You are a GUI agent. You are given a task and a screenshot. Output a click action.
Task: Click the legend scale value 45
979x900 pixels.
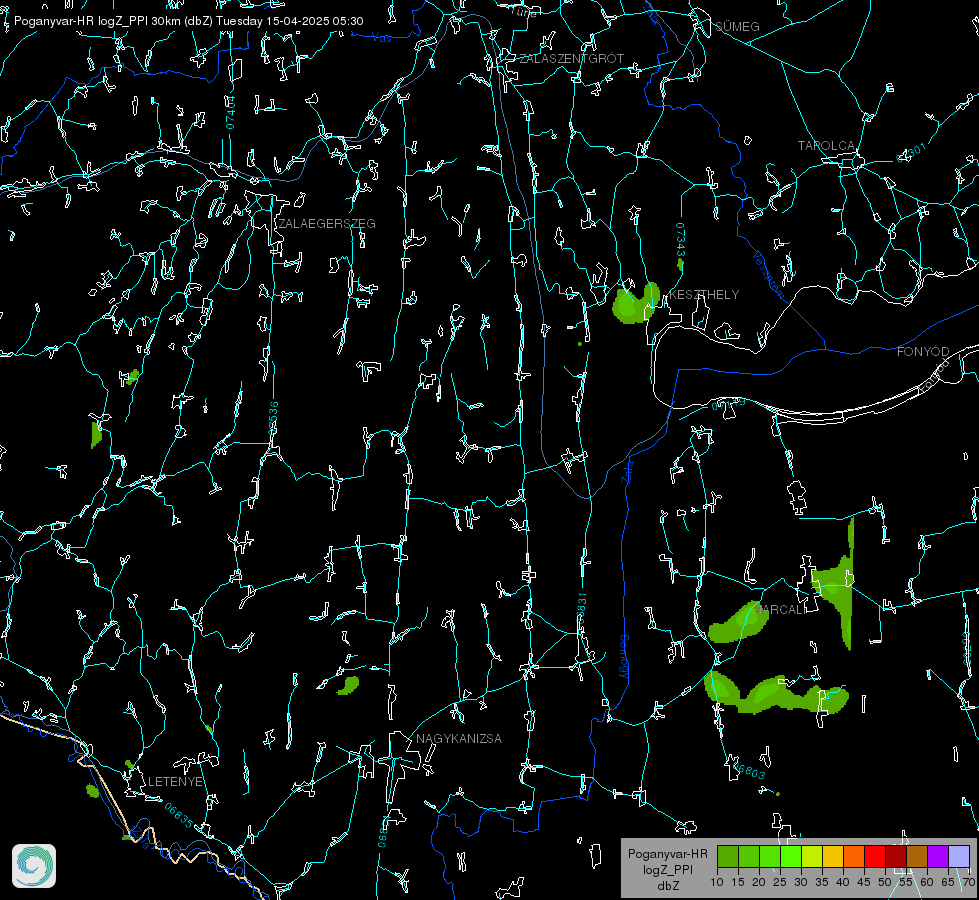pos(864,883)
